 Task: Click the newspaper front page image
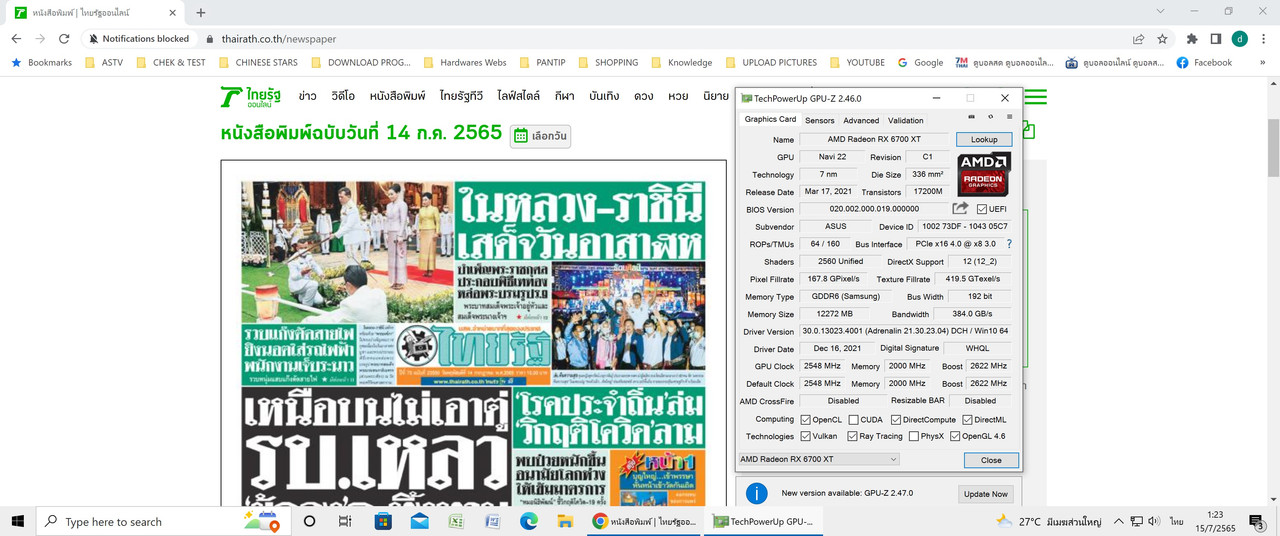point(474,342)
